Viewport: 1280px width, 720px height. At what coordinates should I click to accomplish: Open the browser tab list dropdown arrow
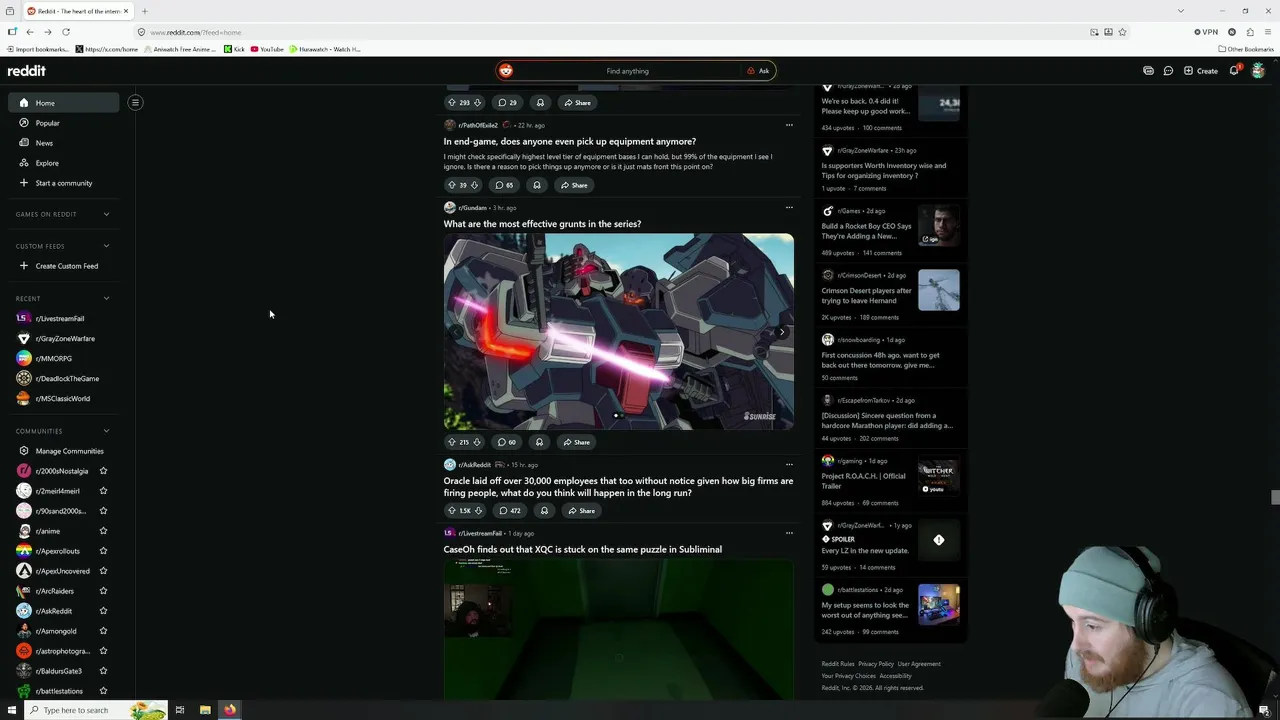point(1180,11)
